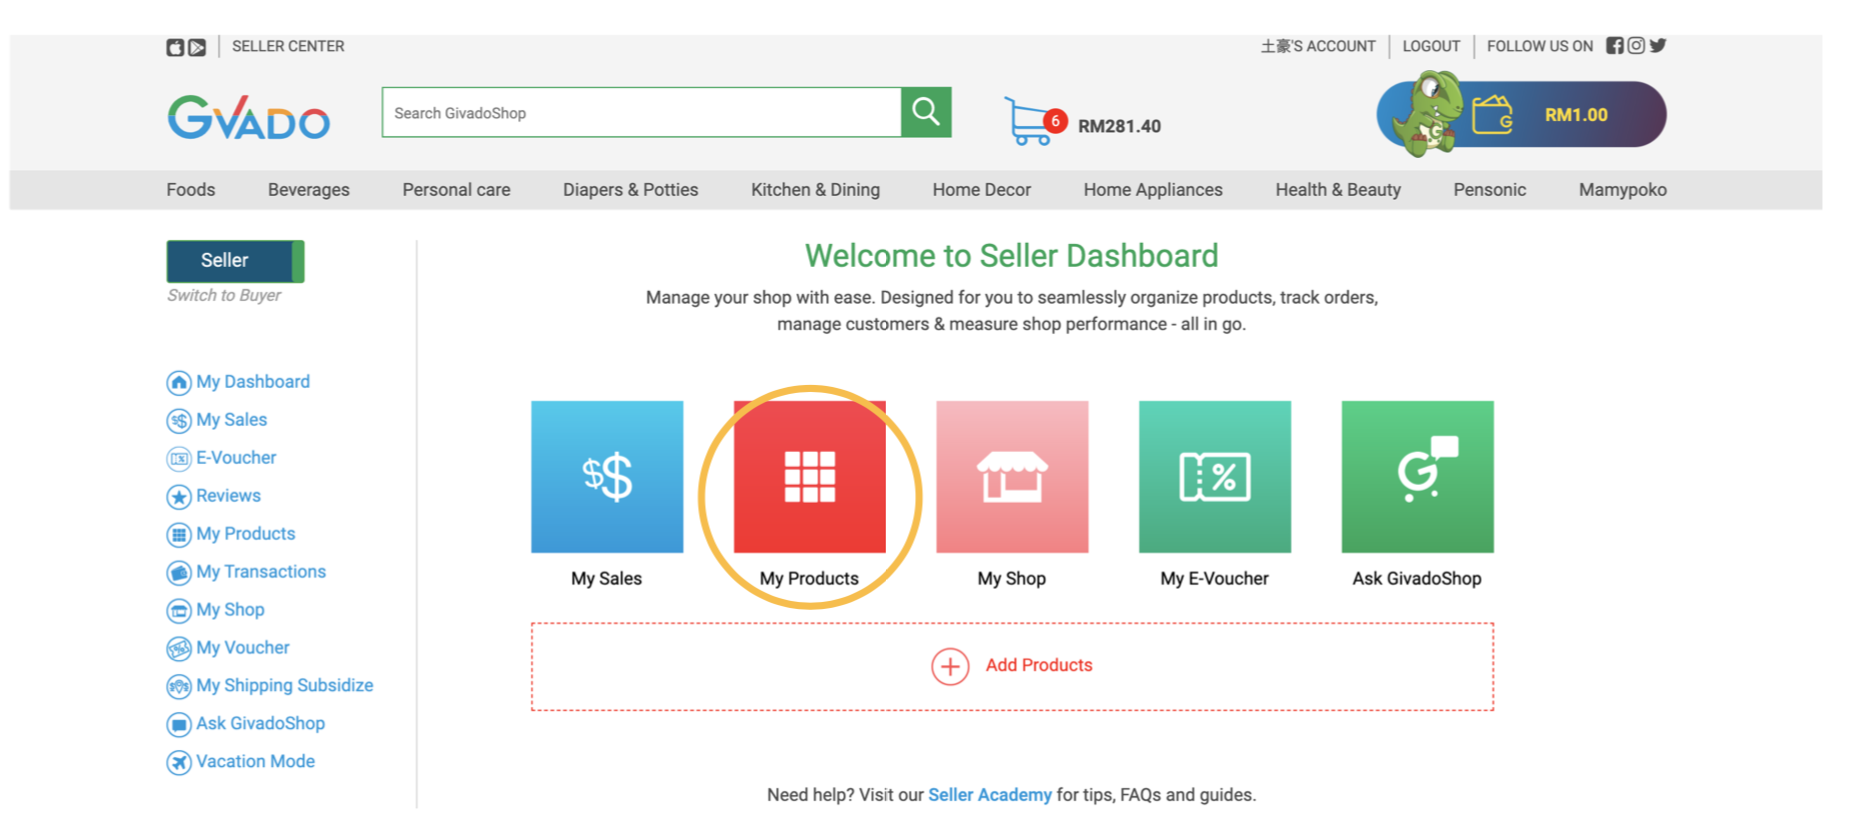Click the My Products grid sidebar icon
The image size is (1866, 834).
pyautogui.click(x=179, y=535)
